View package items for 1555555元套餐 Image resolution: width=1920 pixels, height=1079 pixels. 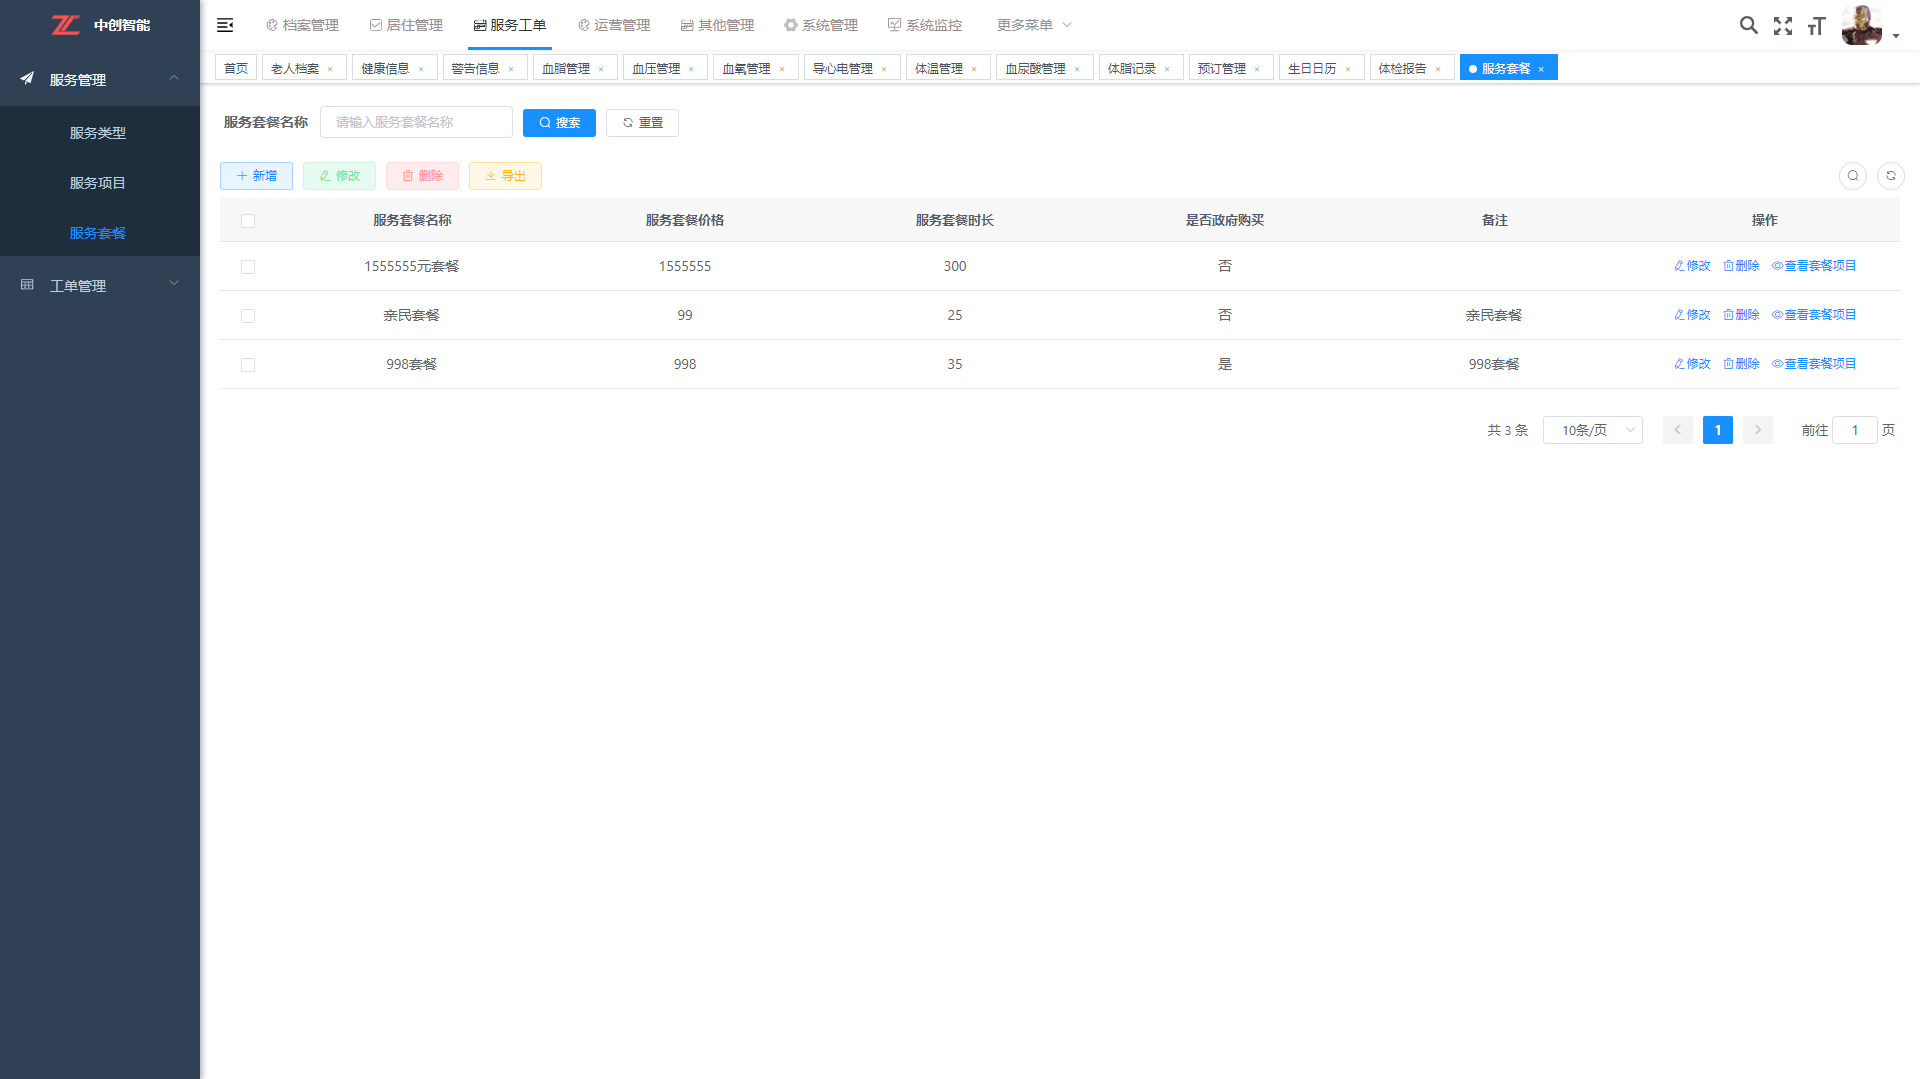click(1813, 266)
